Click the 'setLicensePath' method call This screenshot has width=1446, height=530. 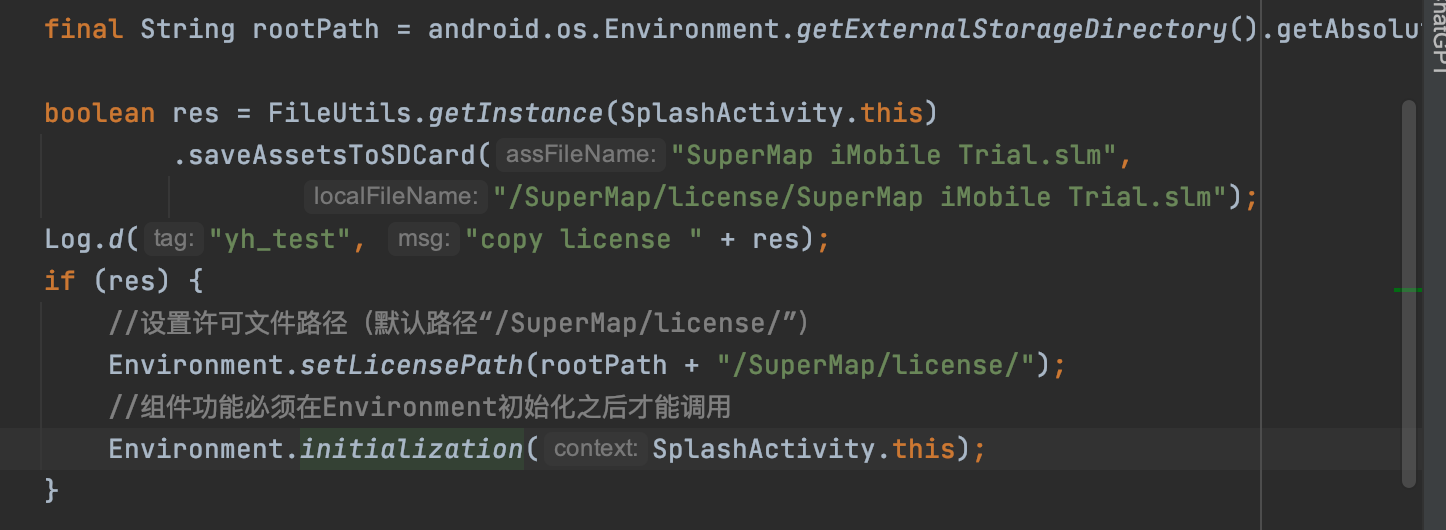412,365
